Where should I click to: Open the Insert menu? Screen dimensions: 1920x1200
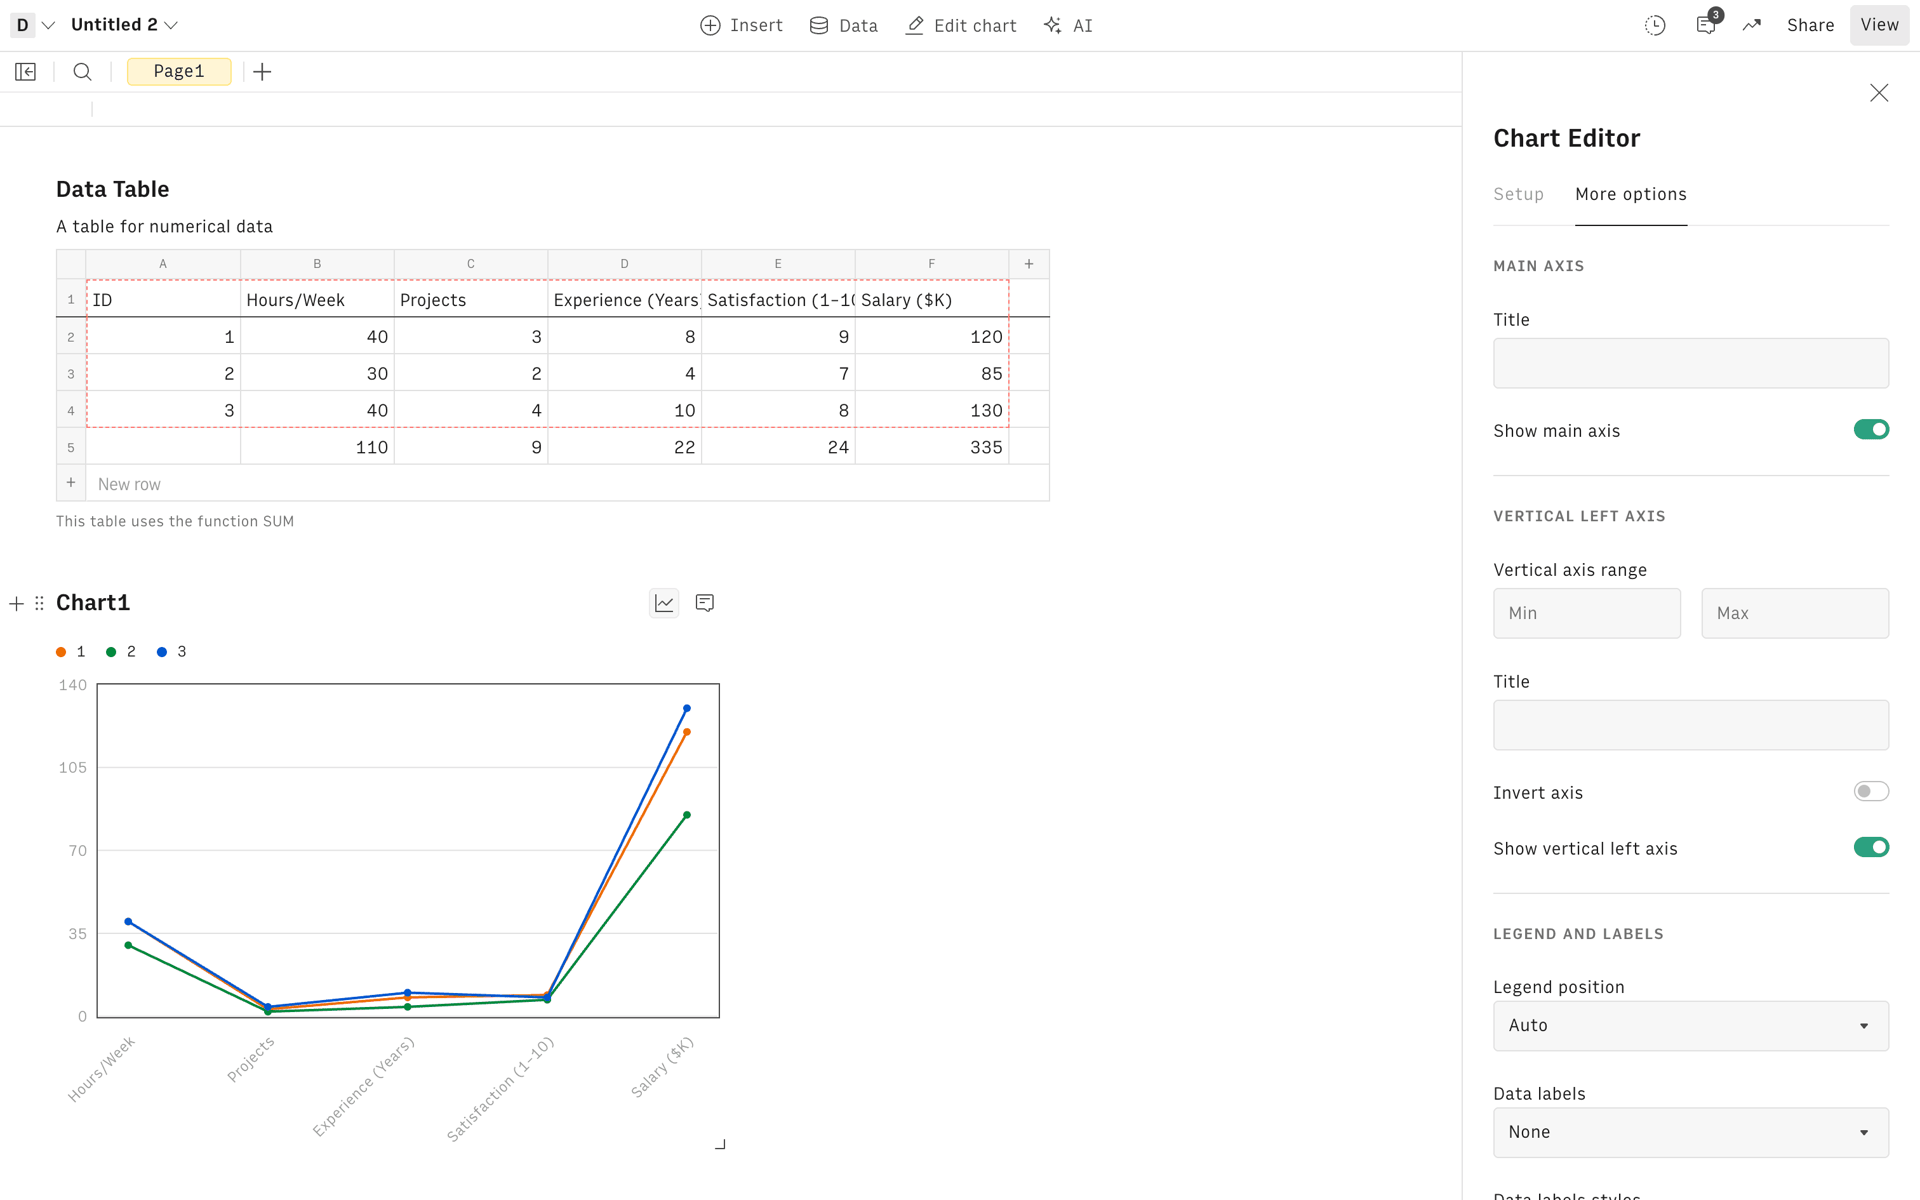coord(741,26)
